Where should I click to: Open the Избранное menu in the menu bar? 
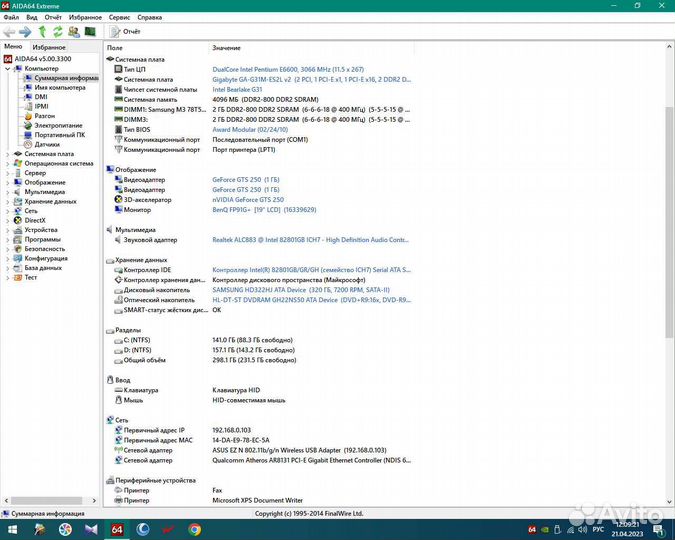[85, 17]
